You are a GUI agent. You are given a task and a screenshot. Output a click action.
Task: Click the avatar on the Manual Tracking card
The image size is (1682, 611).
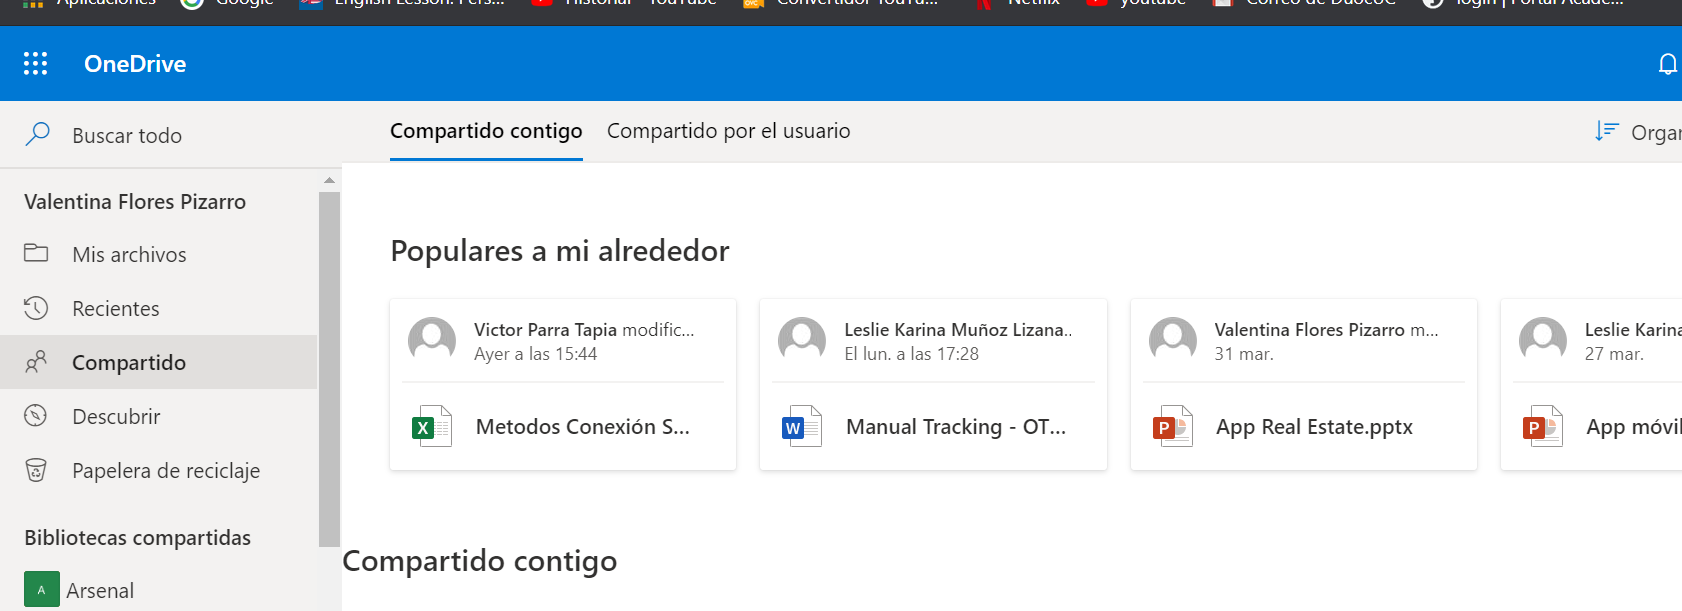pyautogui.click(x=802, y=341)
